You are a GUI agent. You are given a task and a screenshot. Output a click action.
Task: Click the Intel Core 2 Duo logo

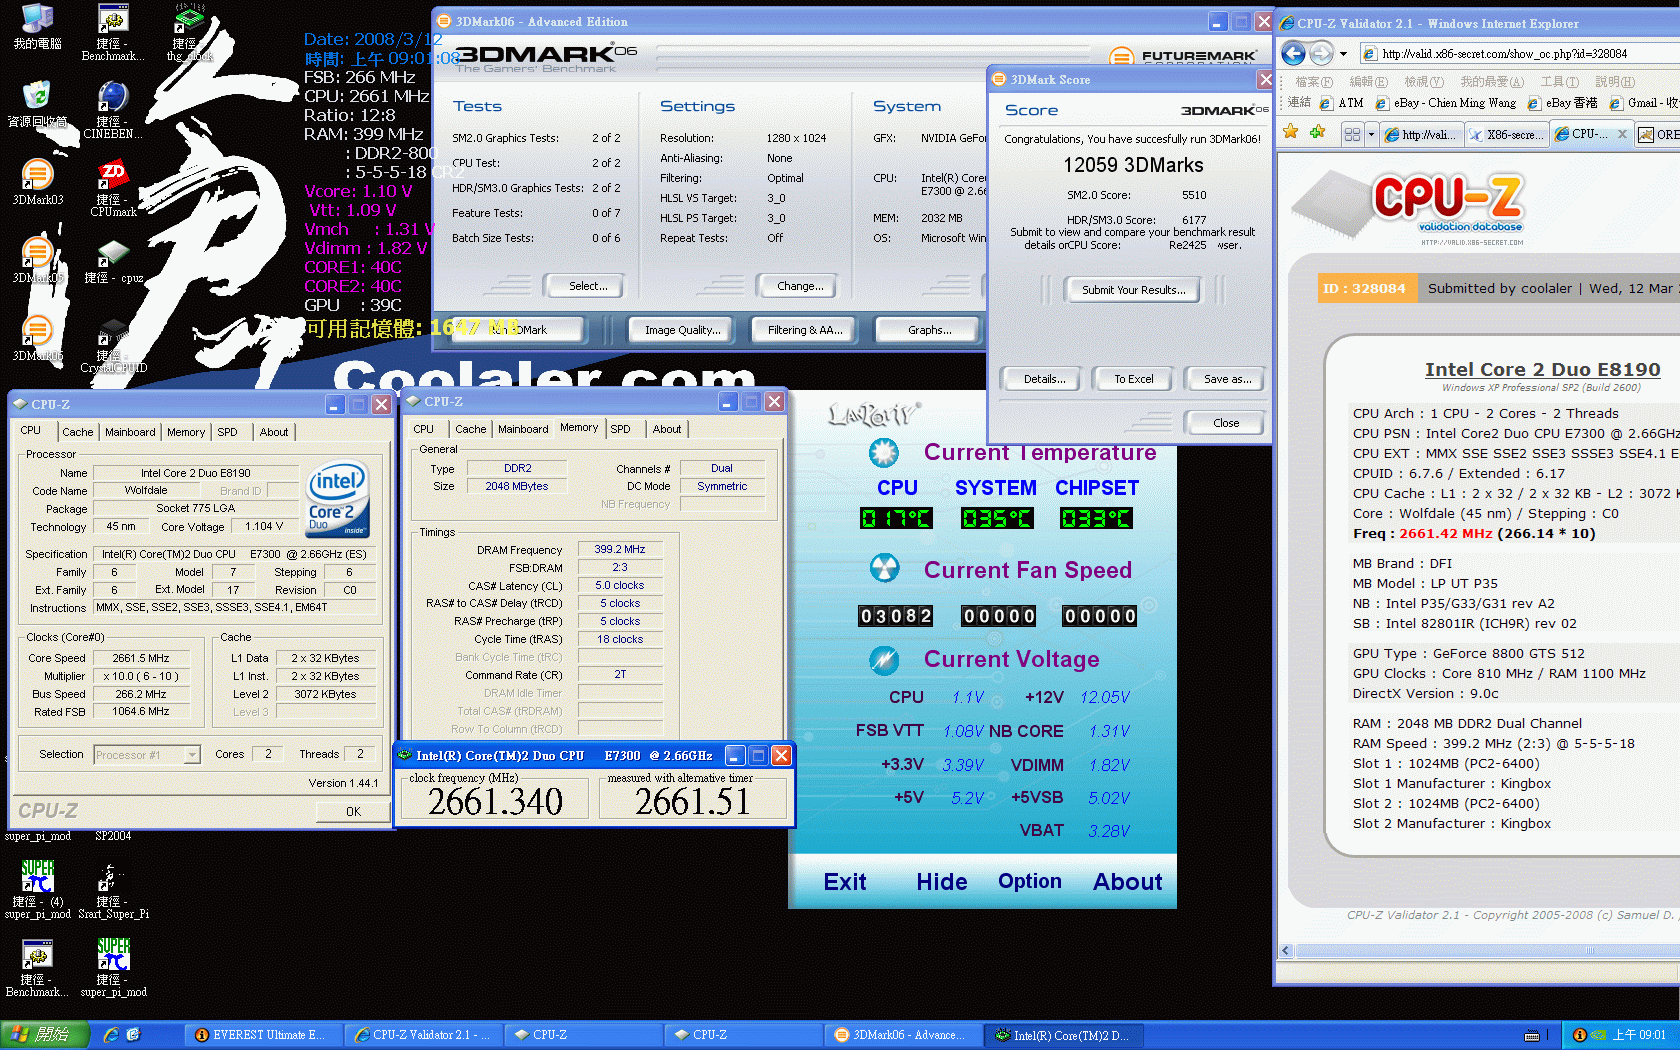pyautogui.click(x=338, y=498)
